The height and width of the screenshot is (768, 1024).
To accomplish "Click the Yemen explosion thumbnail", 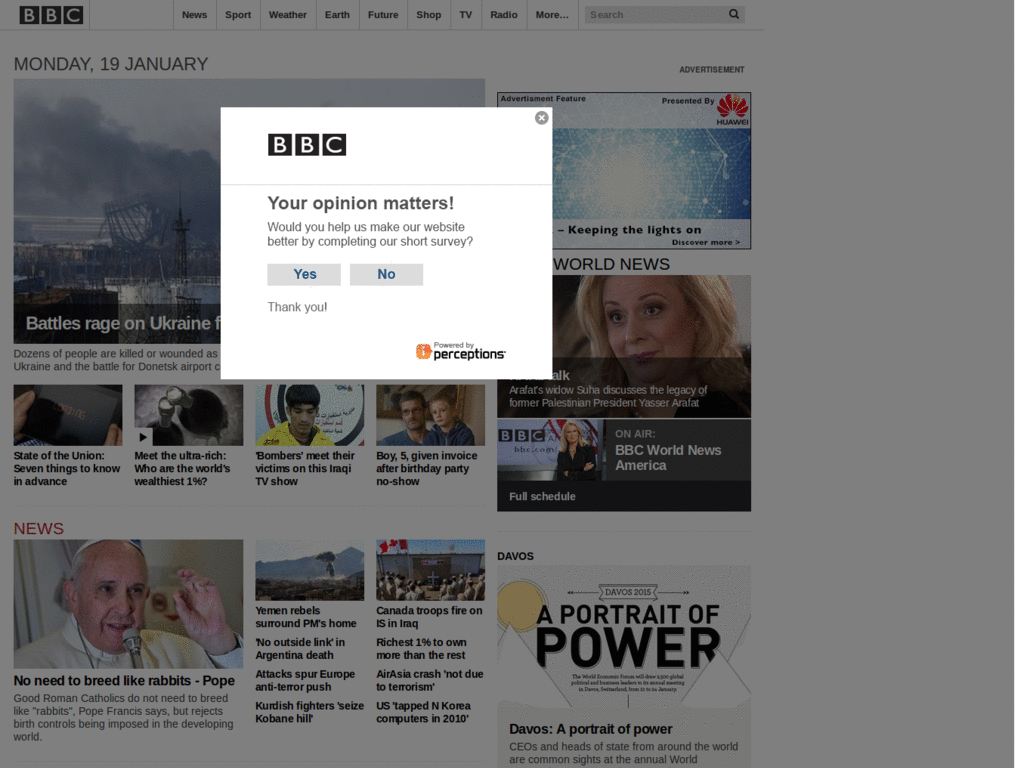I will (x=310, y=569).
